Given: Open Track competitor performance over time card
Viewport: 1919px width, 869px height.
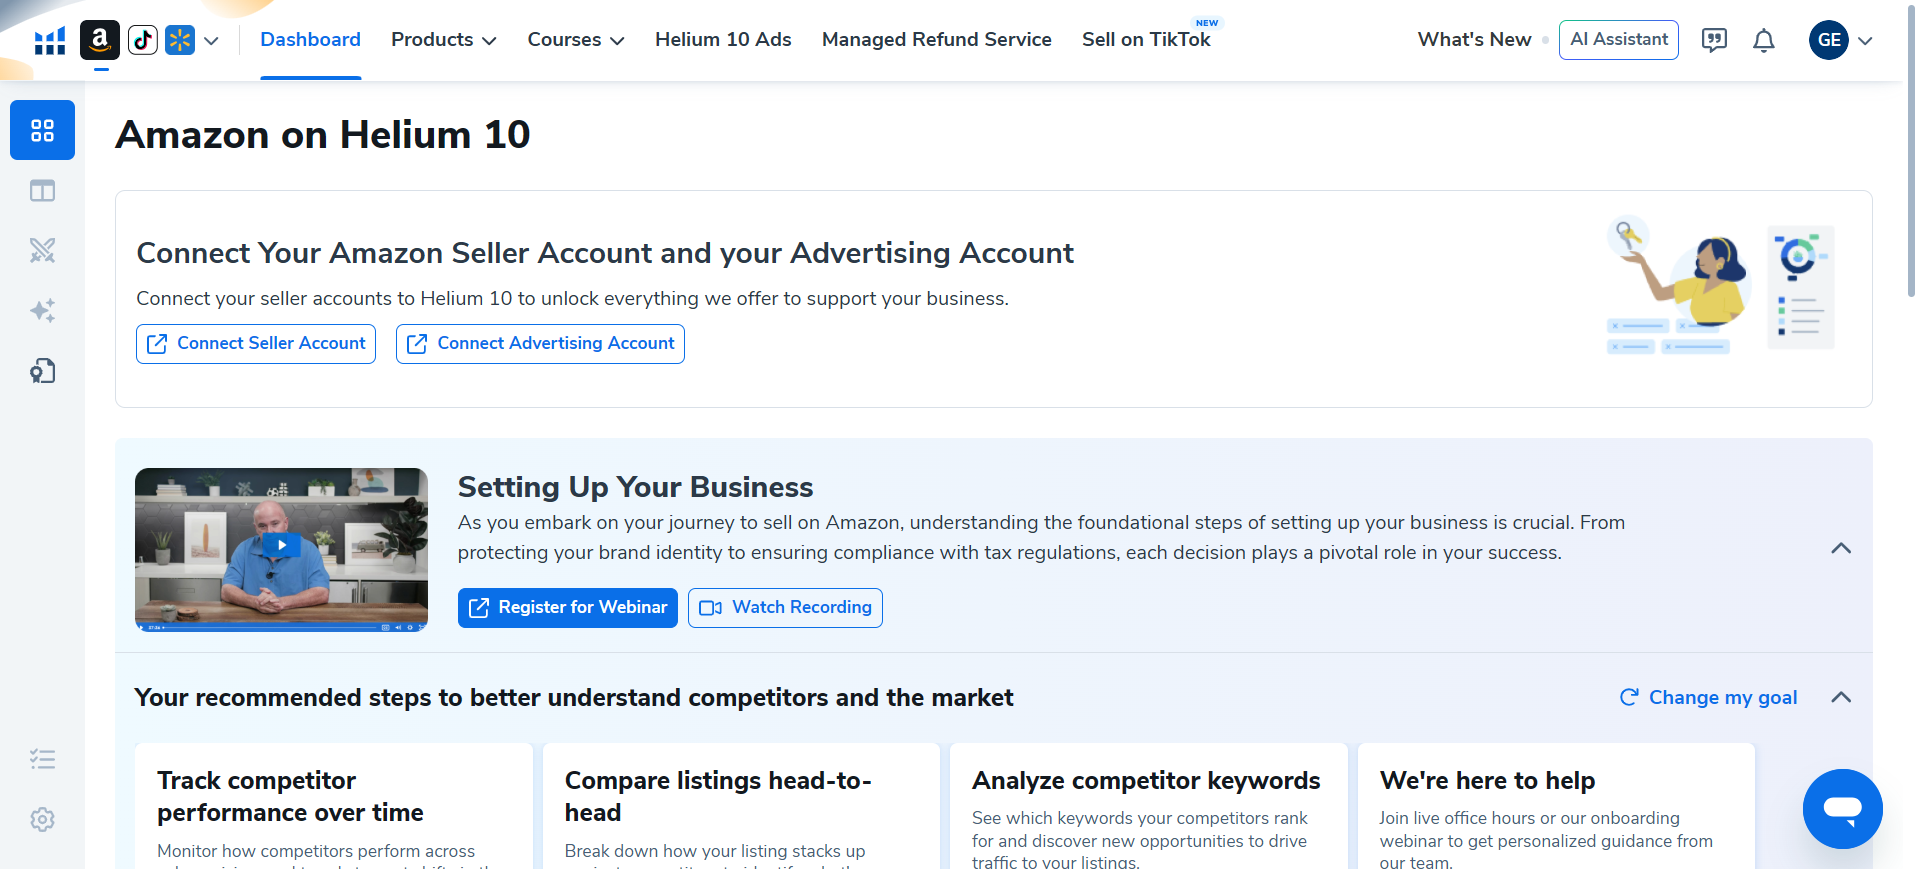Looking at the screenshot, I should point(333,806).
